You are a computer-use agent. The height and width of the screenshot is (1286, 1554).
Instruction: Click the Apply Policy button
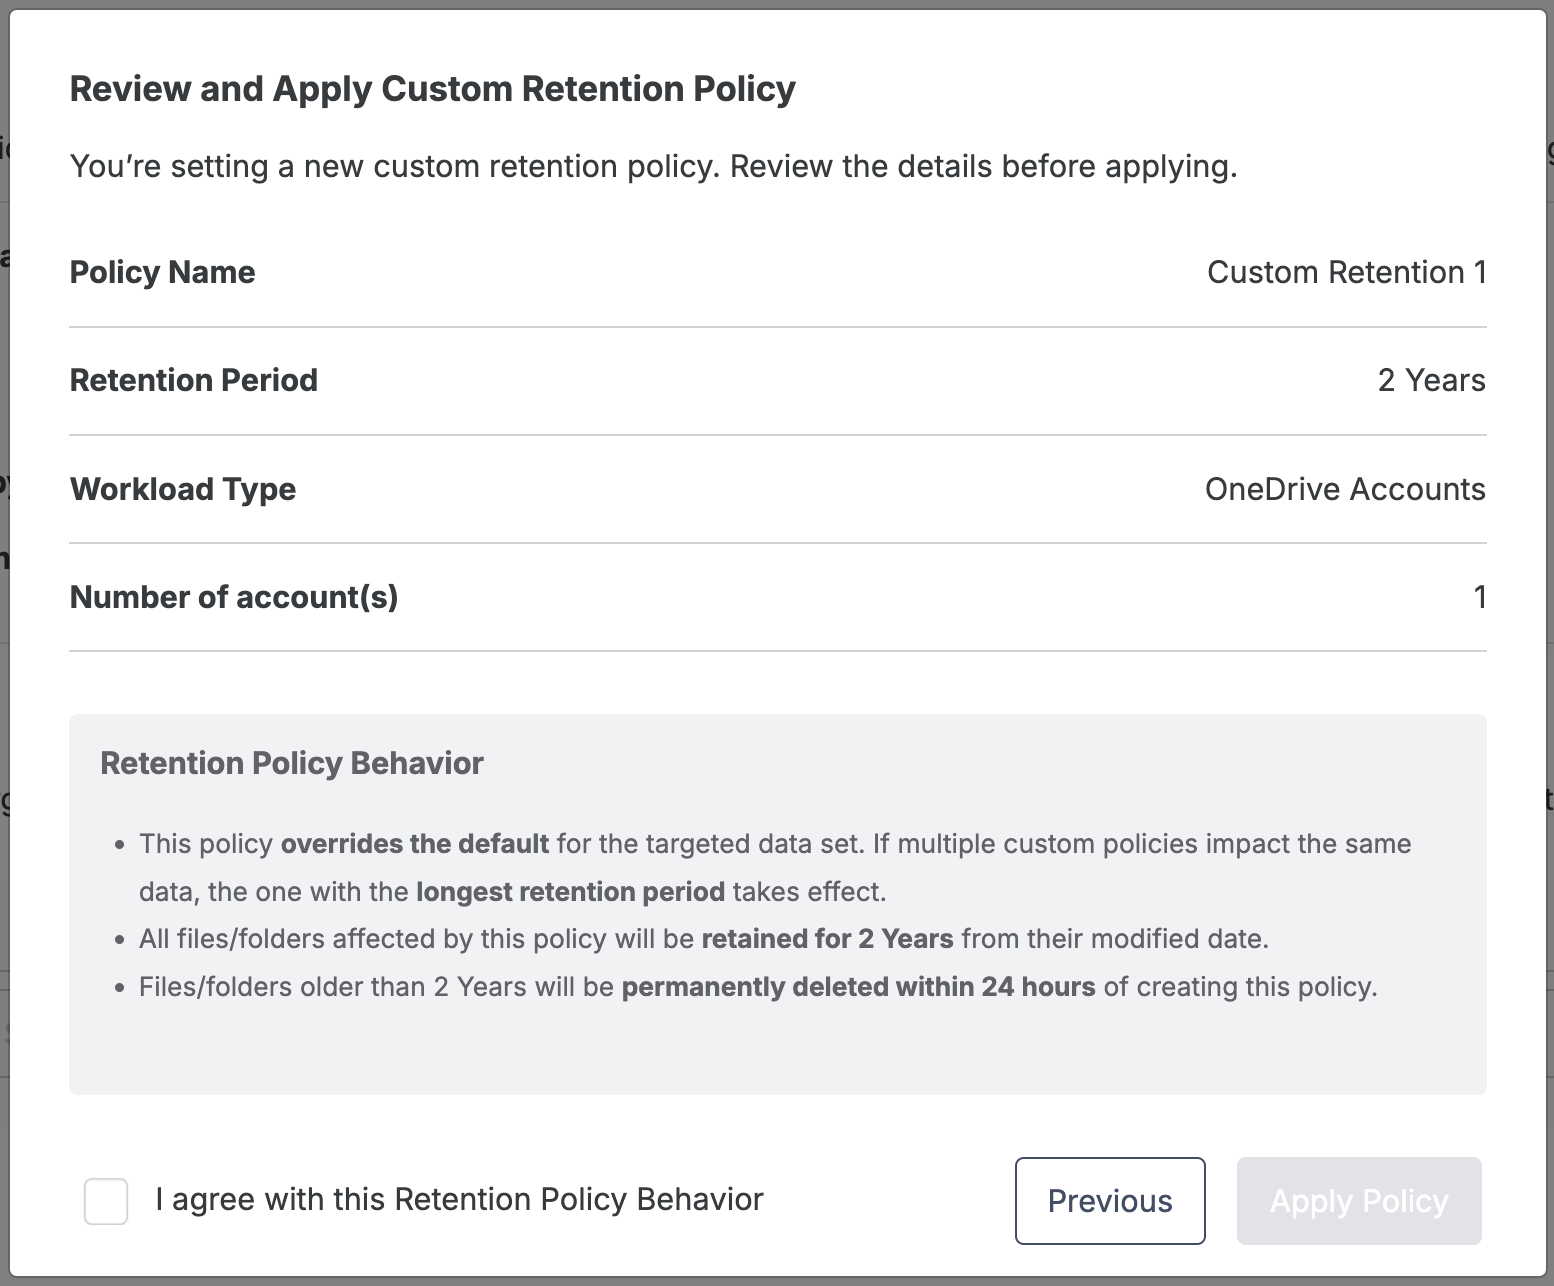(x=1359, y=1201)
